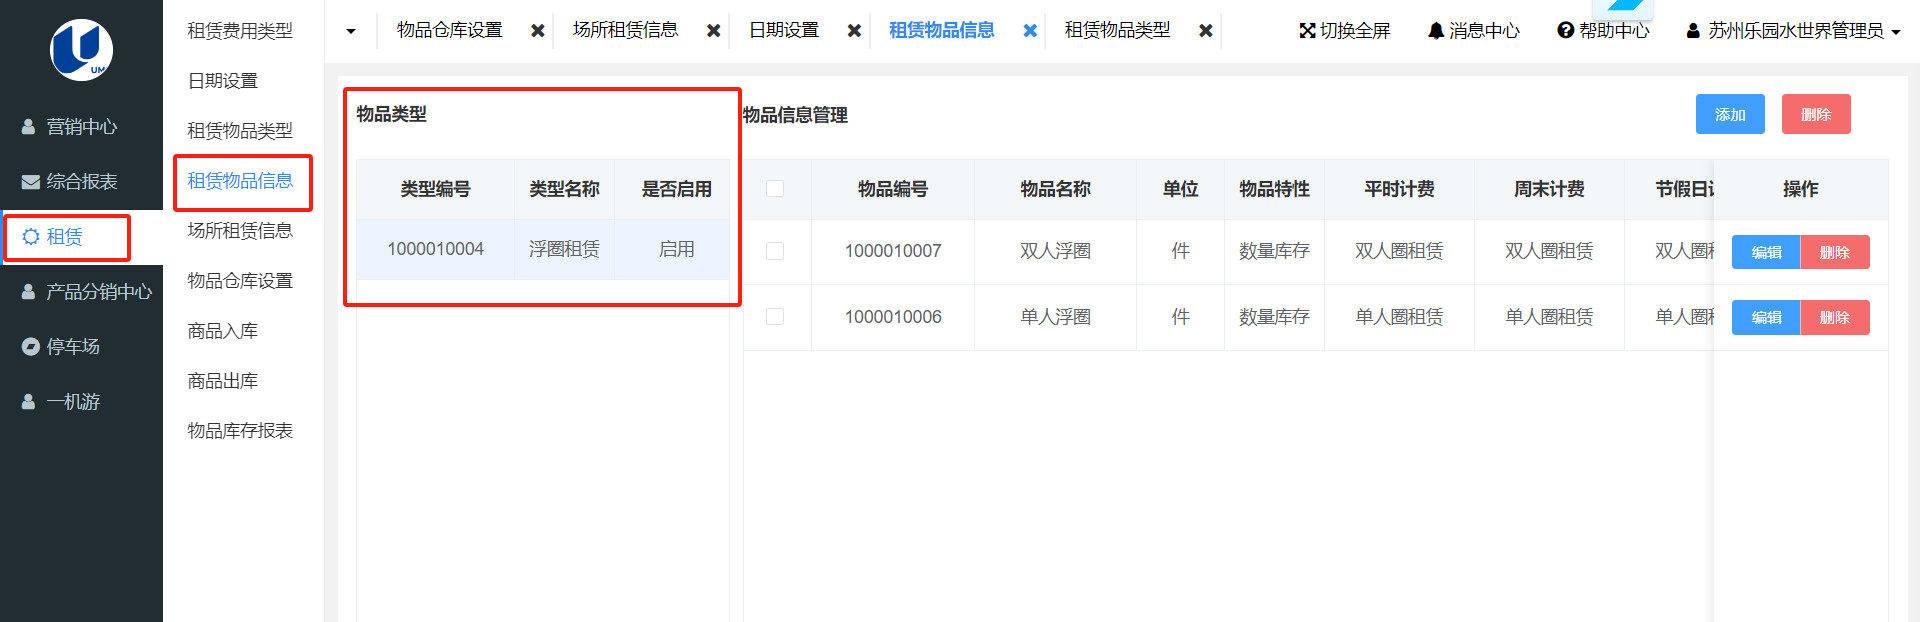Click the 平时计费 column header
The image size is (1920, 622).
pos(1399,189)
